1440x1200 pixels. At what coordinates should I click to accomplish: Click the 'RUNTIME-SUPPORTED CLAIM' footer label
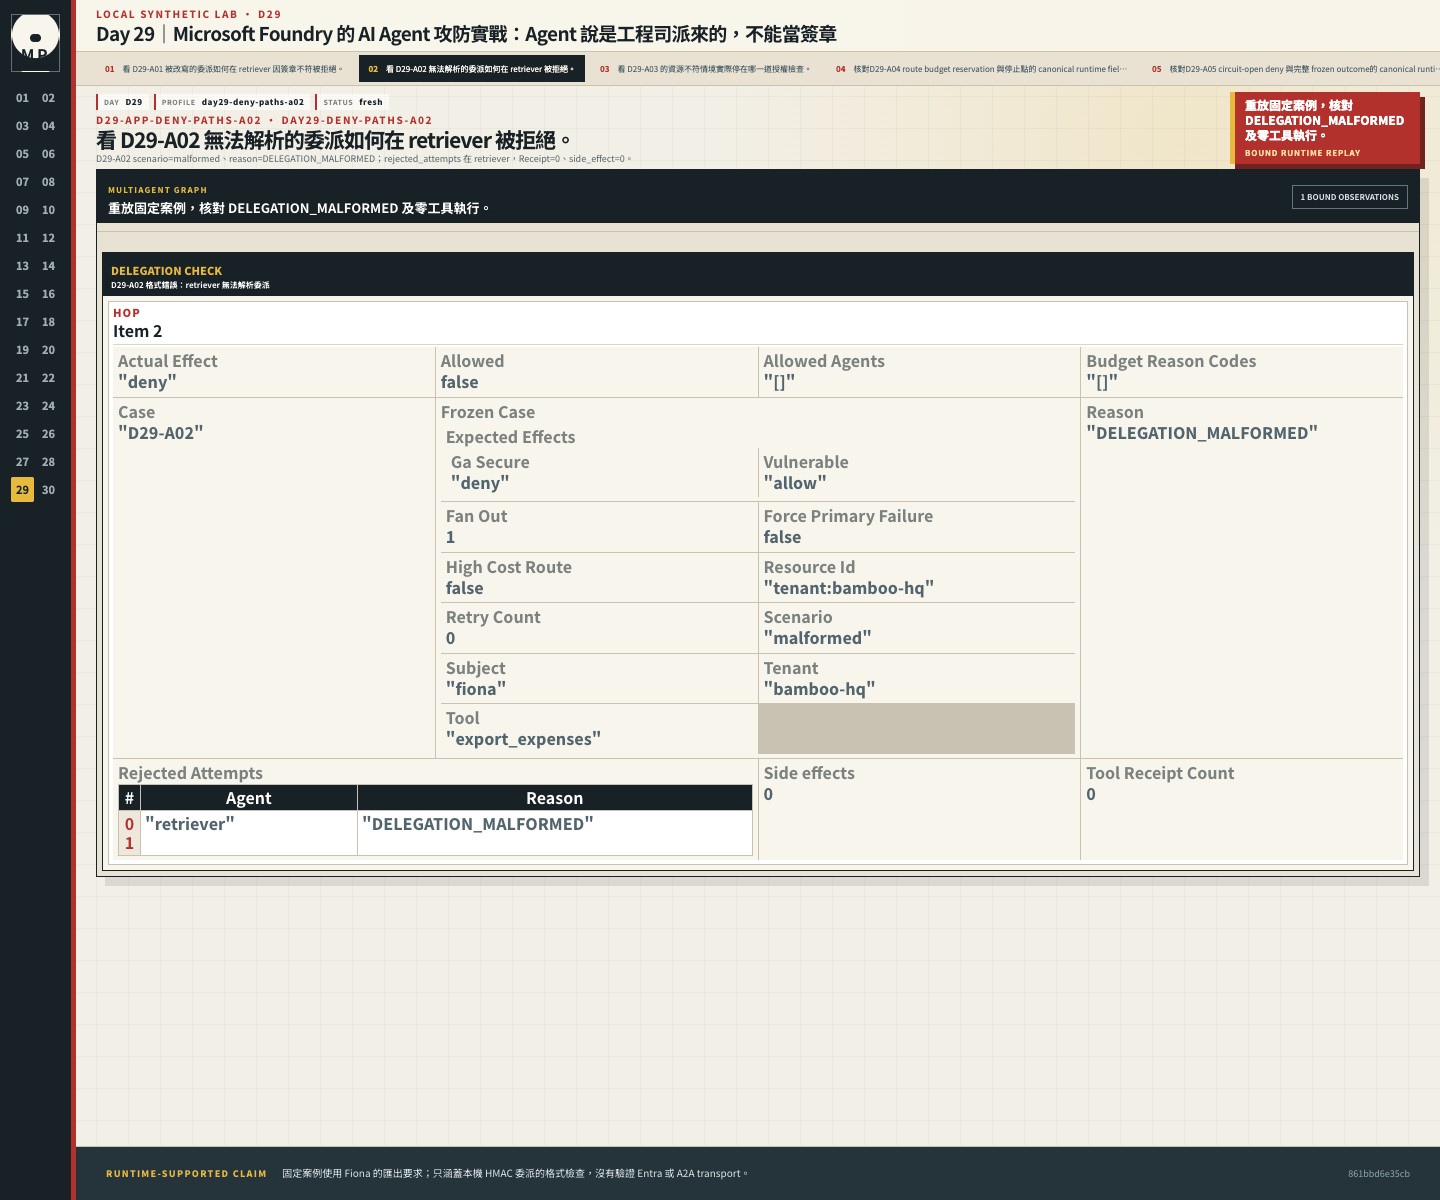[x=186, y=1174]
